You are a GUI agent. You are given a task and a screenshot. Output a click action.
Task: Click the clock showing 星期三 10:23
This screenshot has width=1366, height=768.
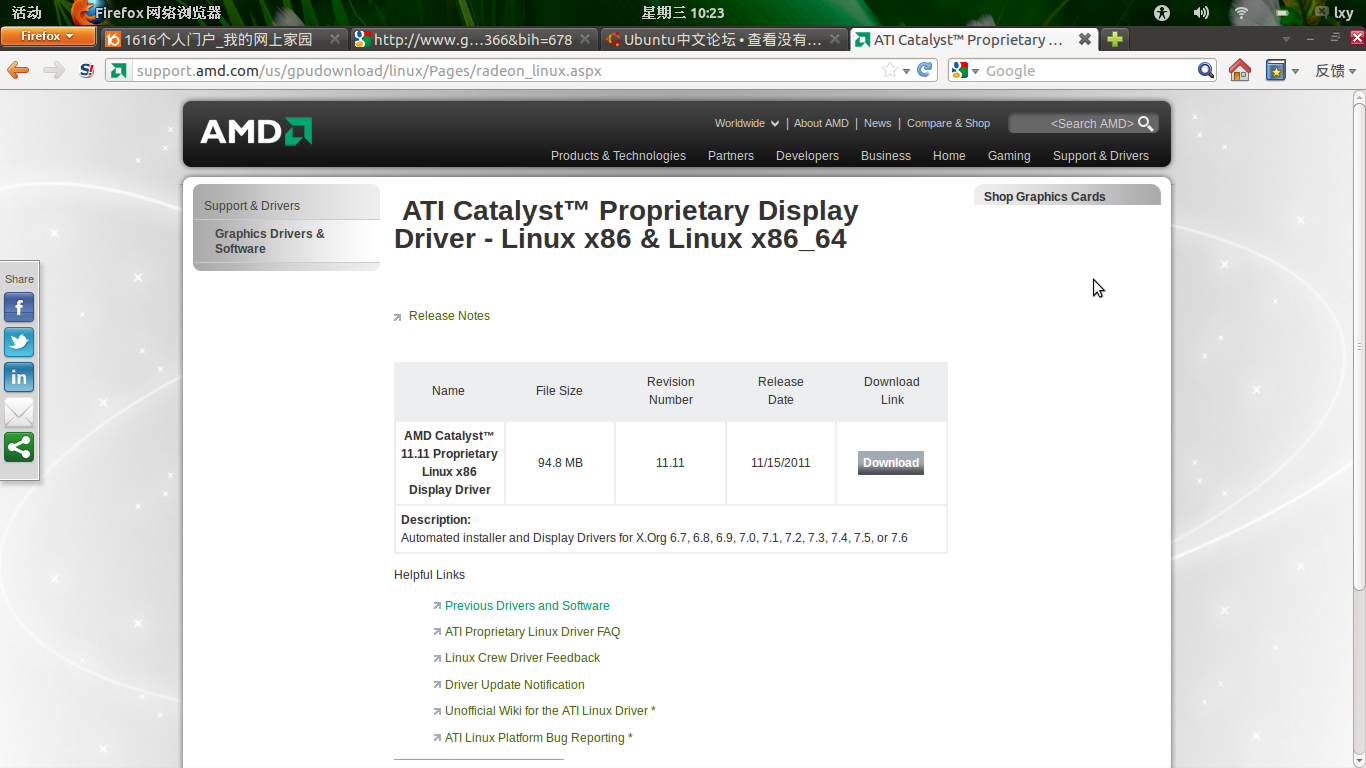click(x=682, y=13)
